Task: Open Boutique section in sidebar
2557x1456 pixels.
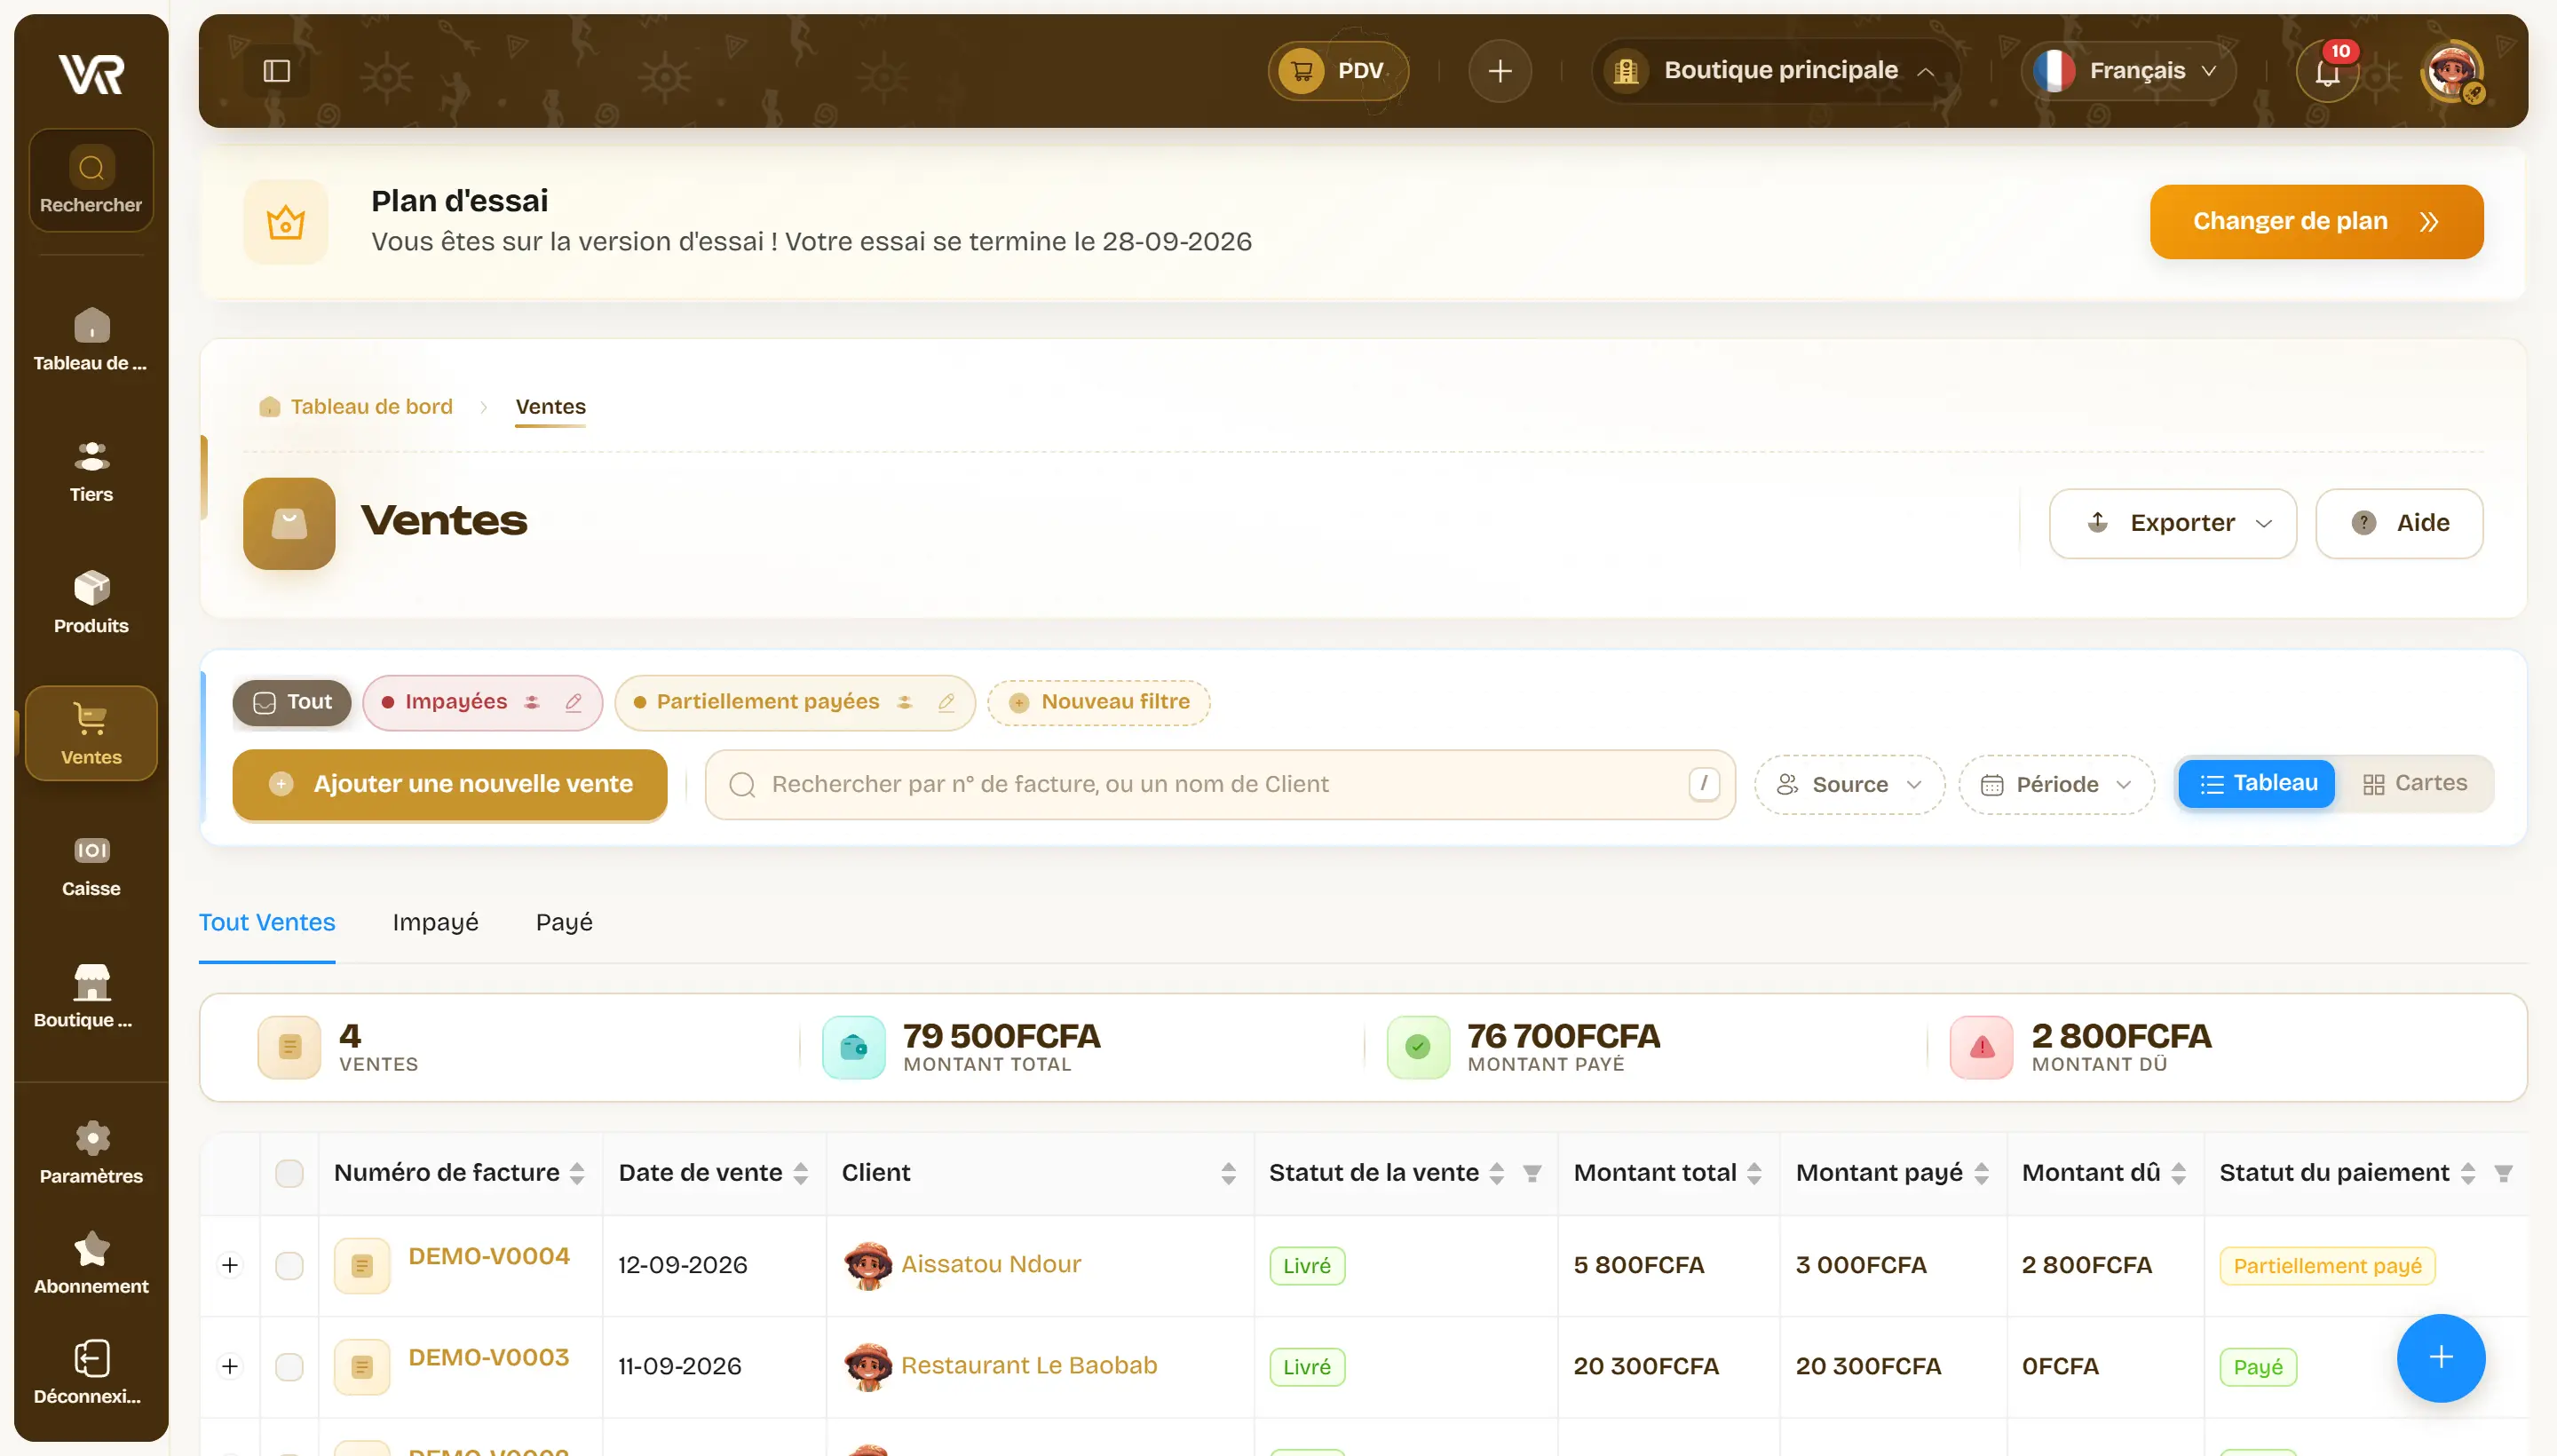Action: [91, 997]
